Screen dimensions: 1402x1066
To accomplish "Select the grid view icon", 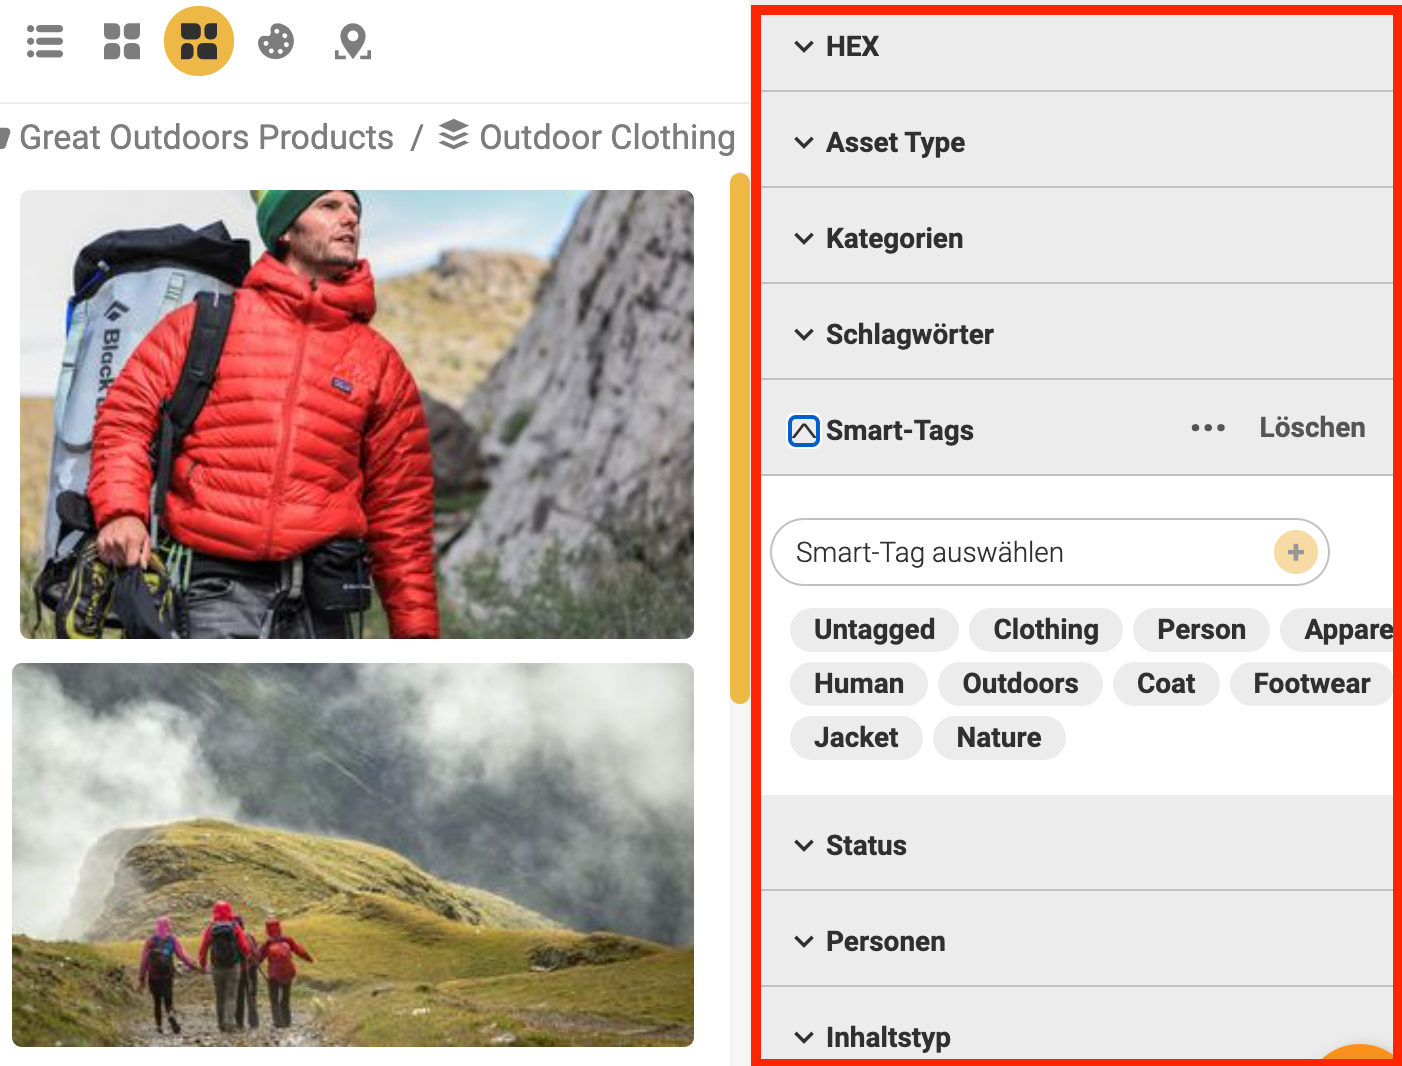I will tap(122, 42).
